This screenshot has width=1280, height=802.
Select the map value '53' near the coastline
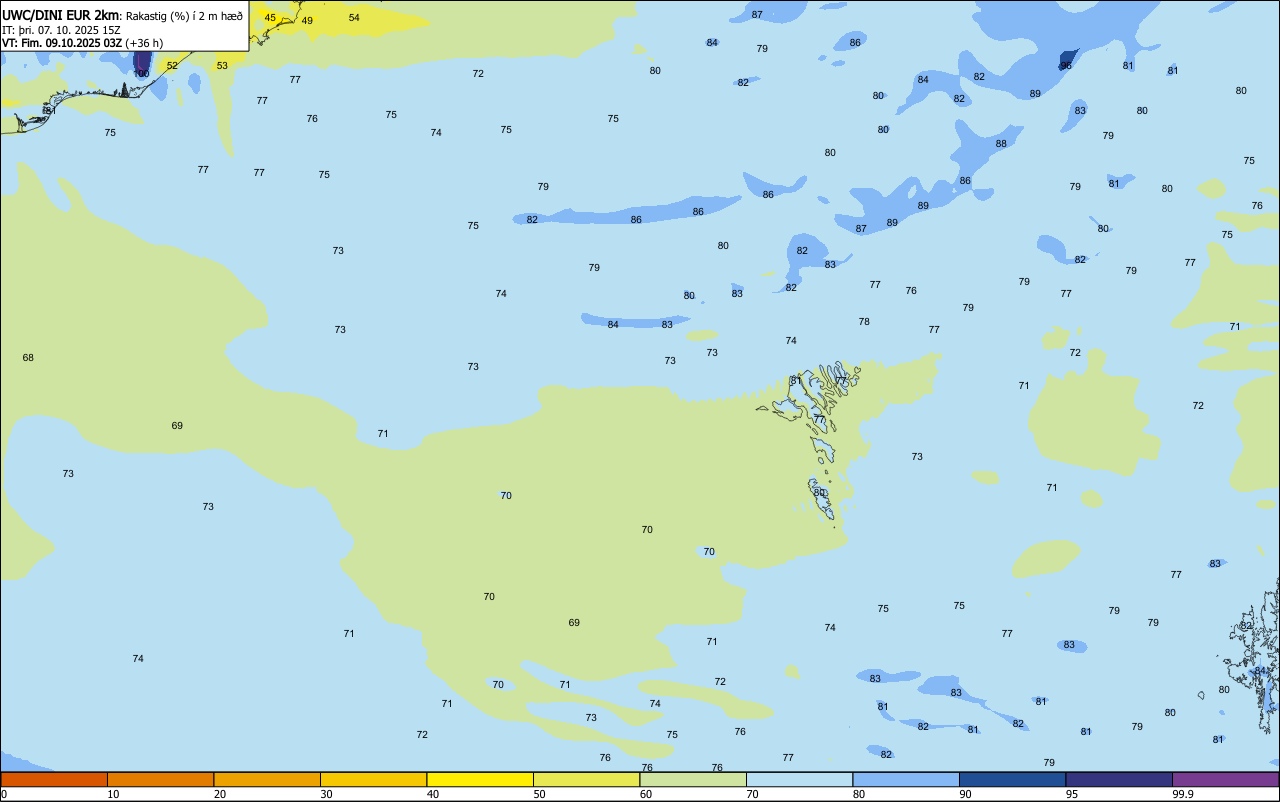click(222, 66)
